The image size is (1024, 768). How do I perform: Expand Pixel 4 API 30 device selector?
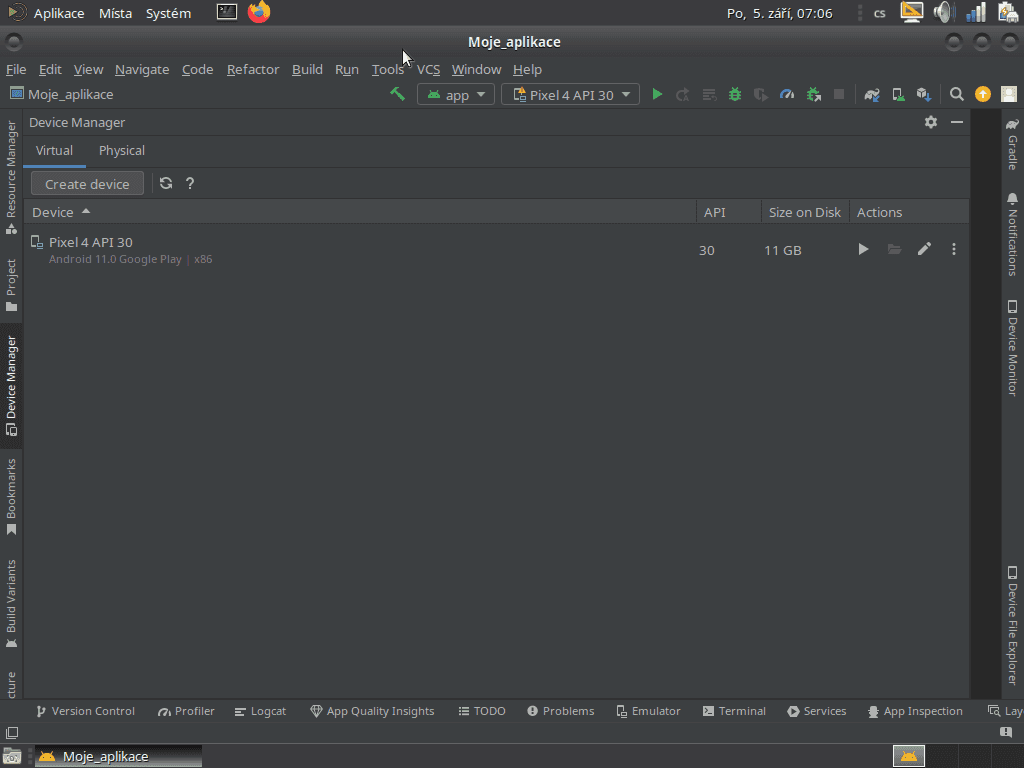tap(571, 94)
